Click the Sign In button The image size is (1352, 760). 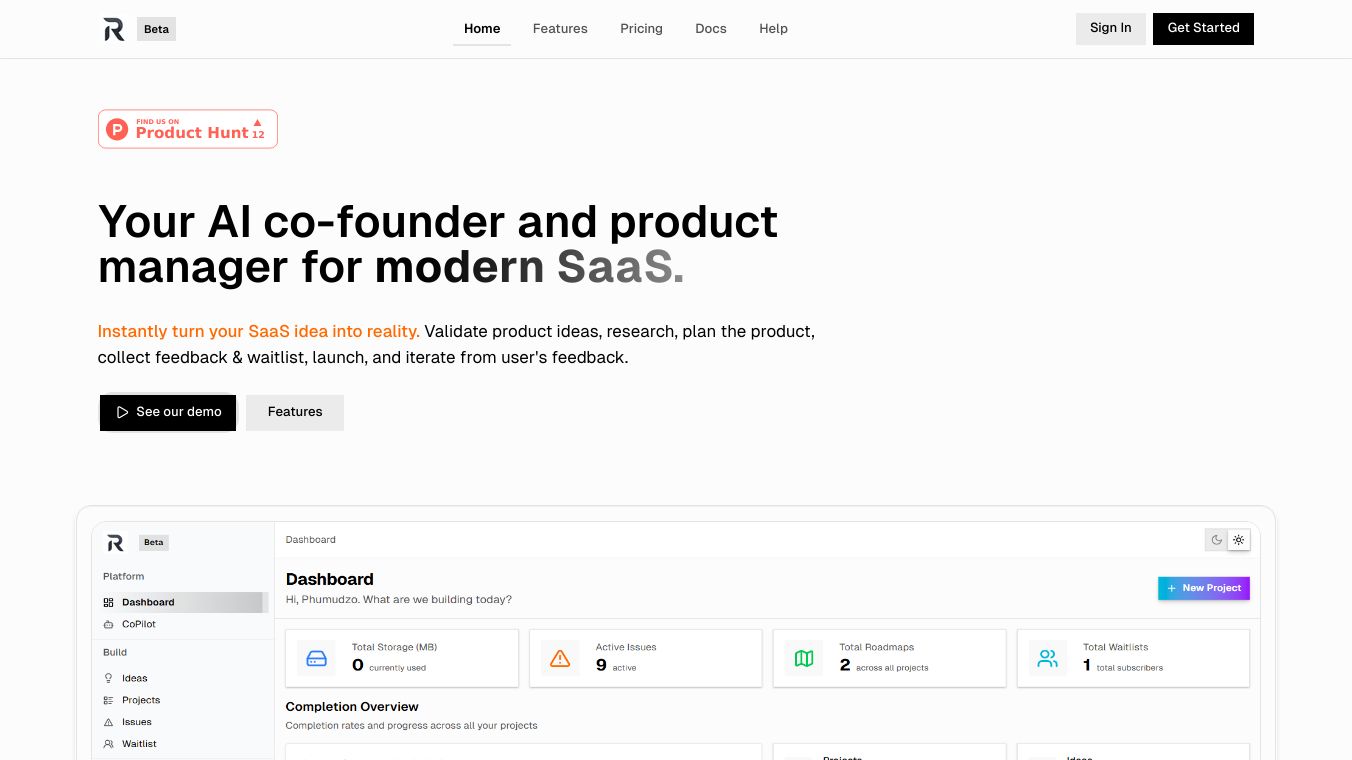click(1110, 28)
